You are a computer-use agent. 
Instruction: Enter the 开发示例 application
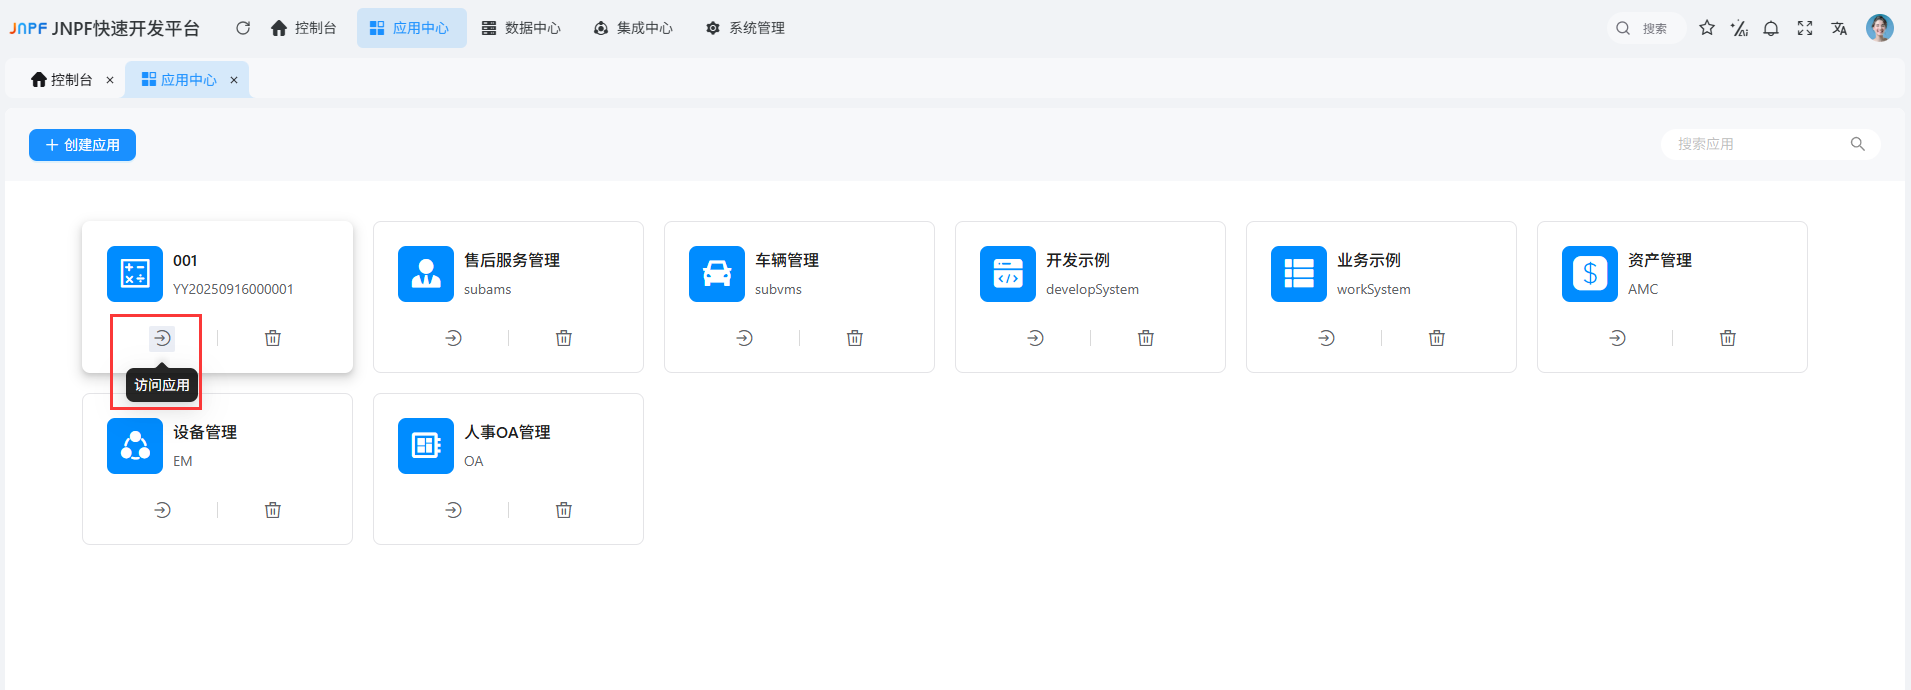[1035, 339]
